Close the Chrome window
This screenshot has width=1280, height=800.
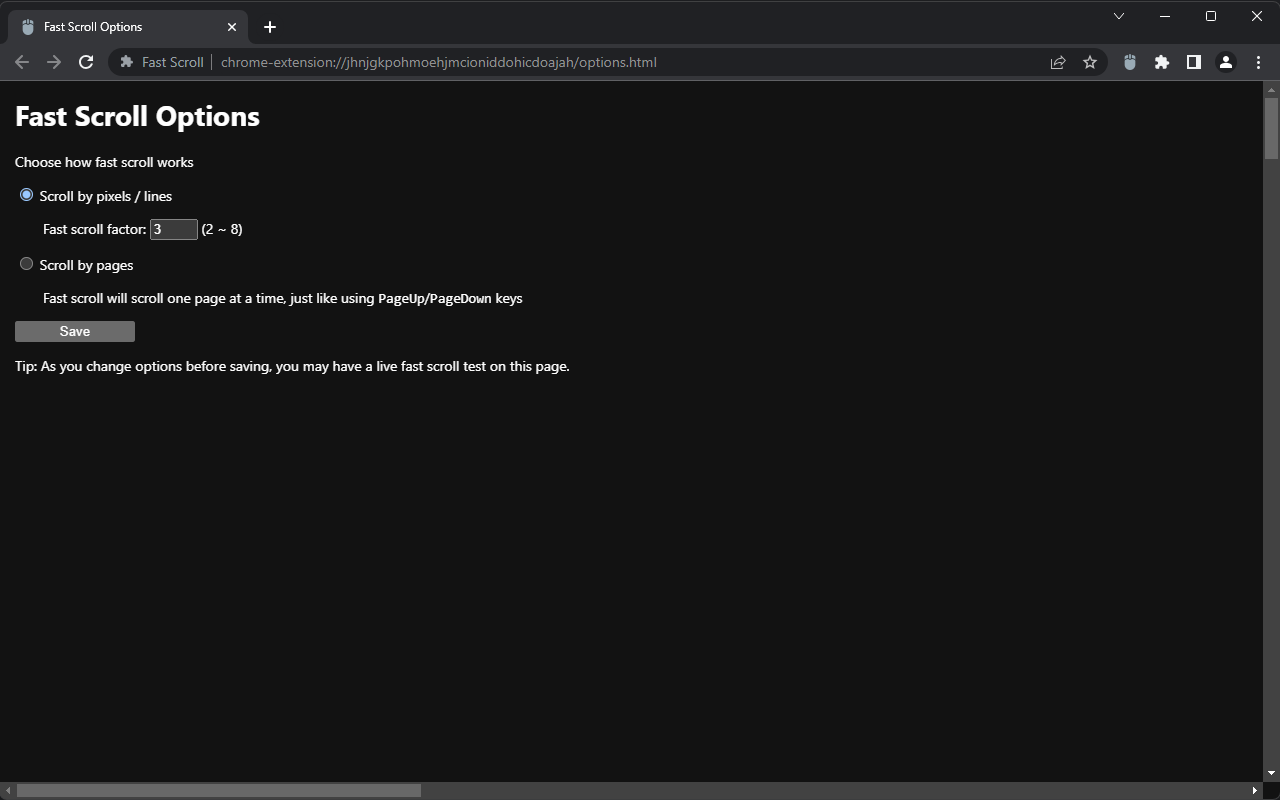pos(1257,16)
